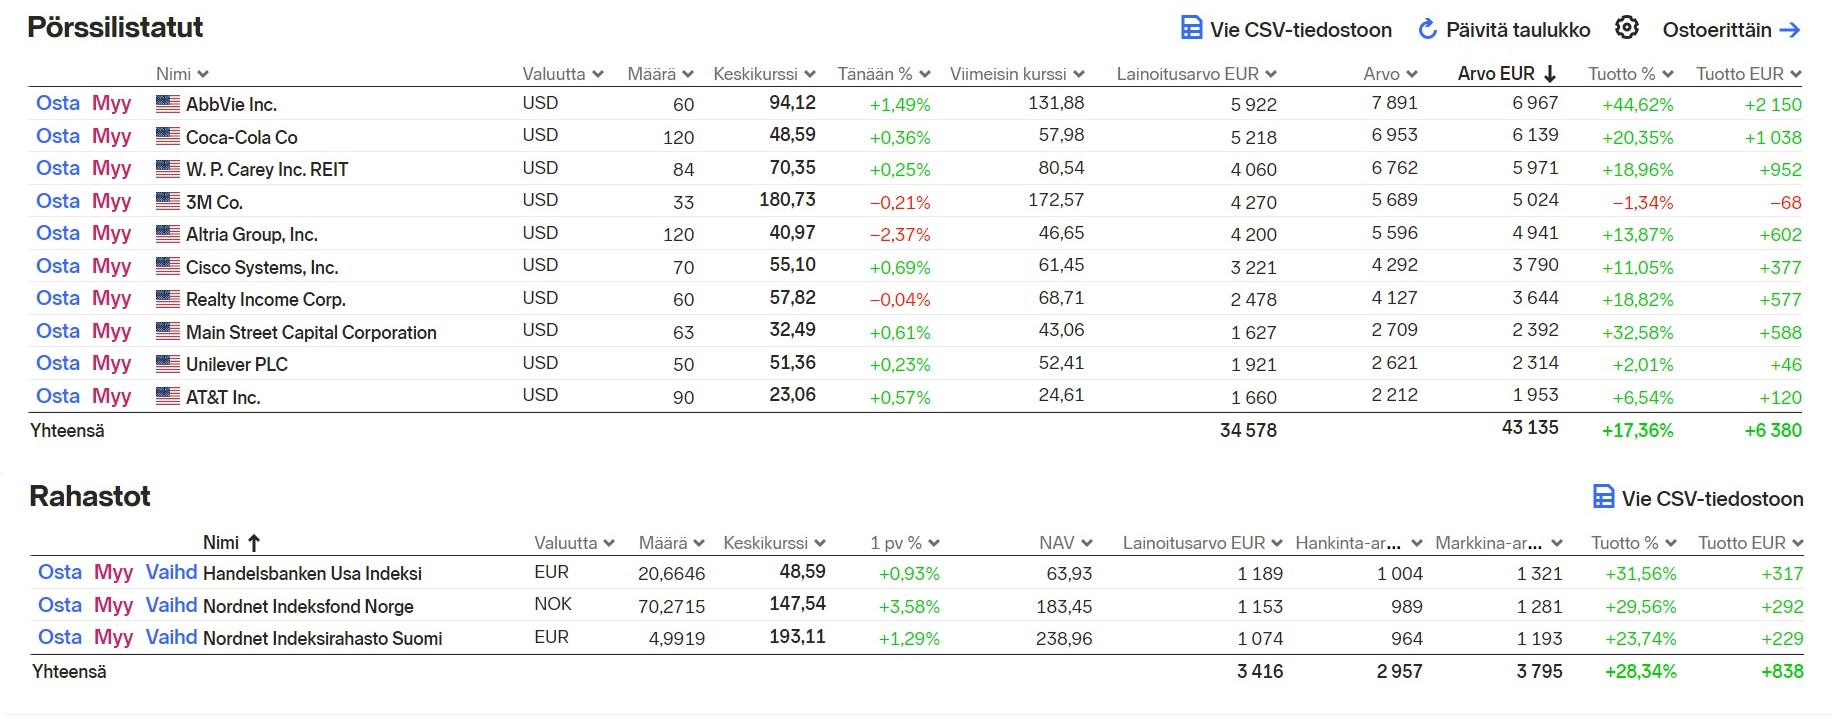Open the 1 pv % column dropdown

tap(934, 543)
